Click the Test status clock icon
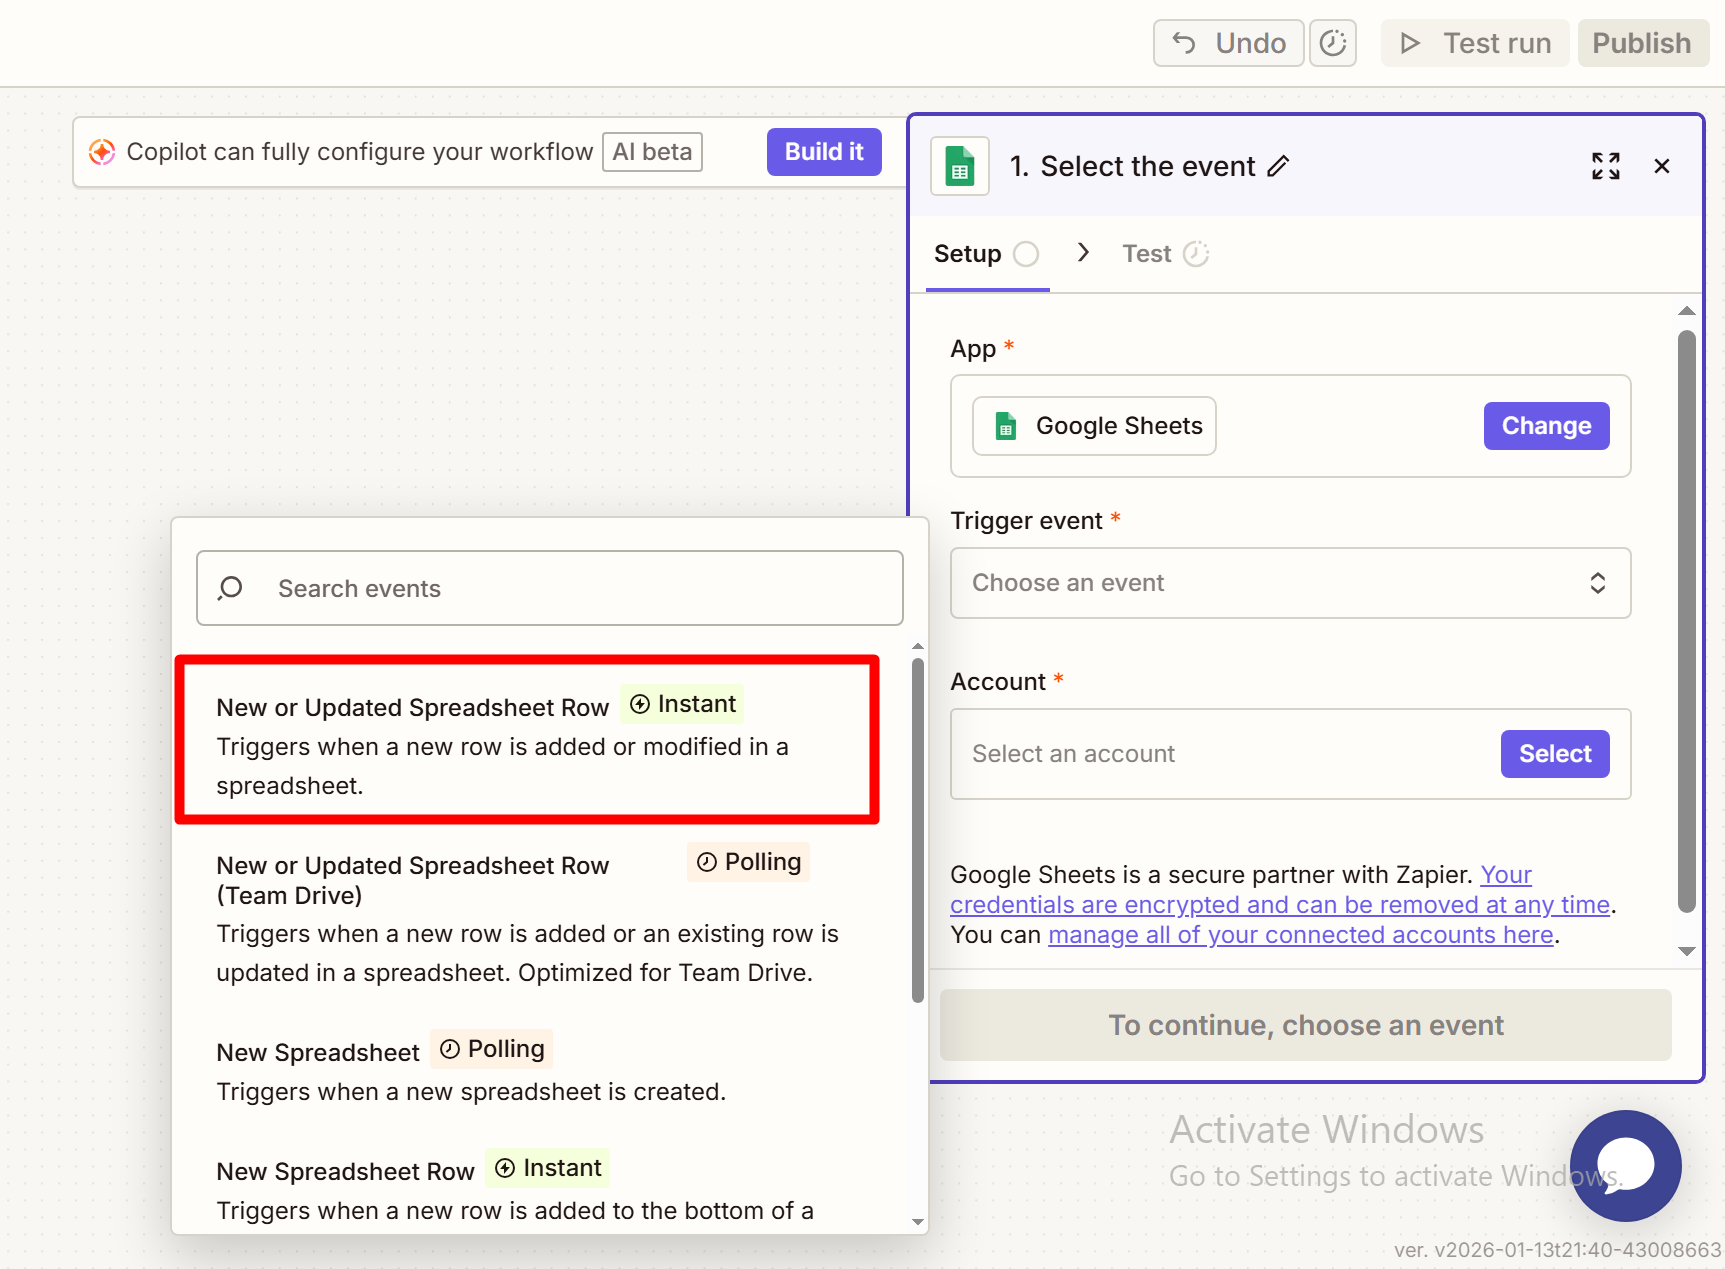The height and width of the screenshot is (1269, 1725). [x=1196, y=254]
